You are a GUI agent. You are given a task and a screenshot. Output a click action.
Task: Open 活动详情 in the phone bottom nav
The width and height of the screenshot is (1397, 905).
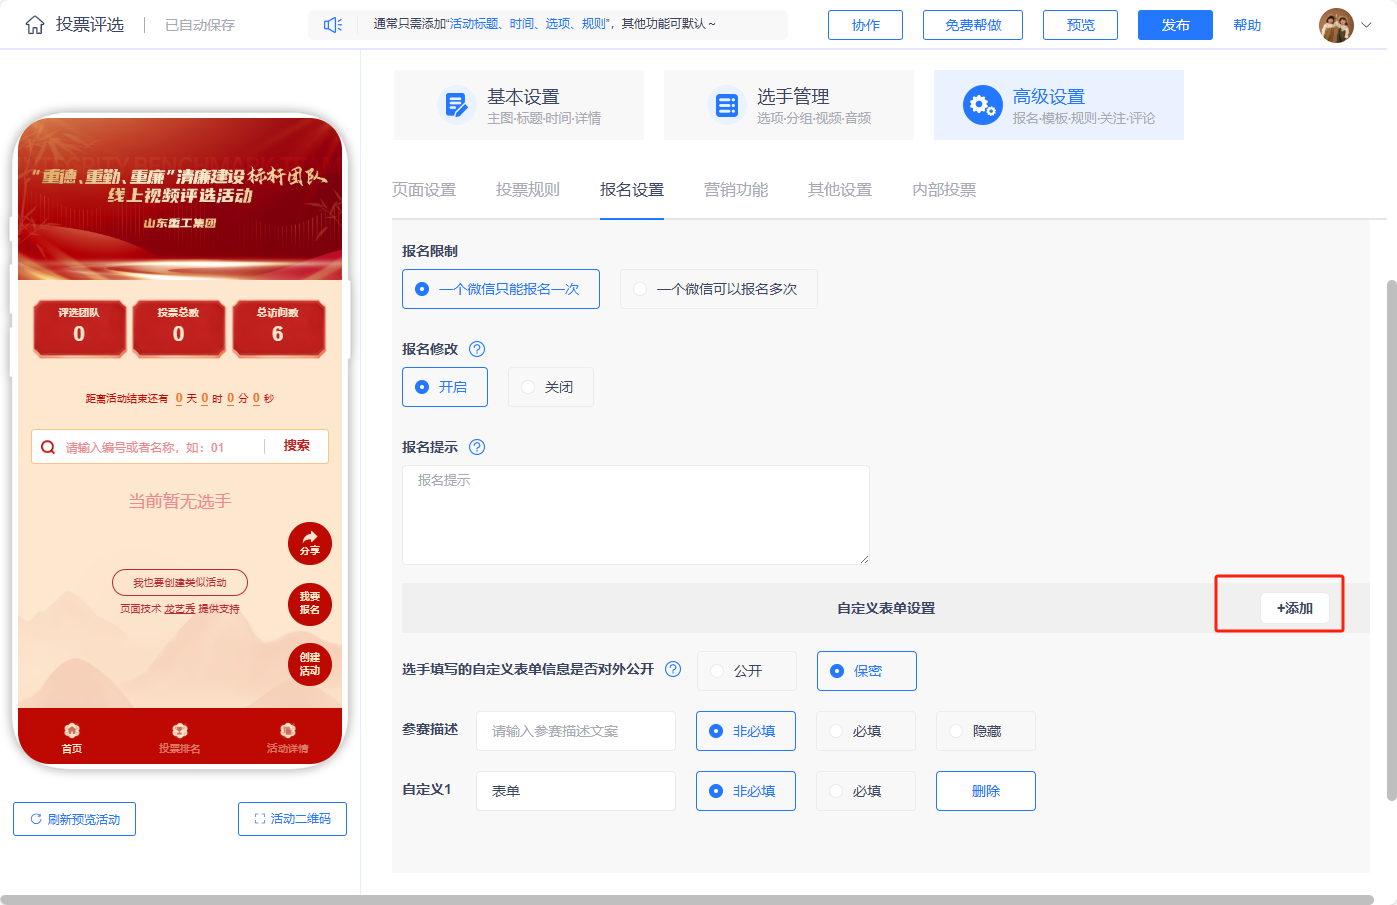pos(287,738)
